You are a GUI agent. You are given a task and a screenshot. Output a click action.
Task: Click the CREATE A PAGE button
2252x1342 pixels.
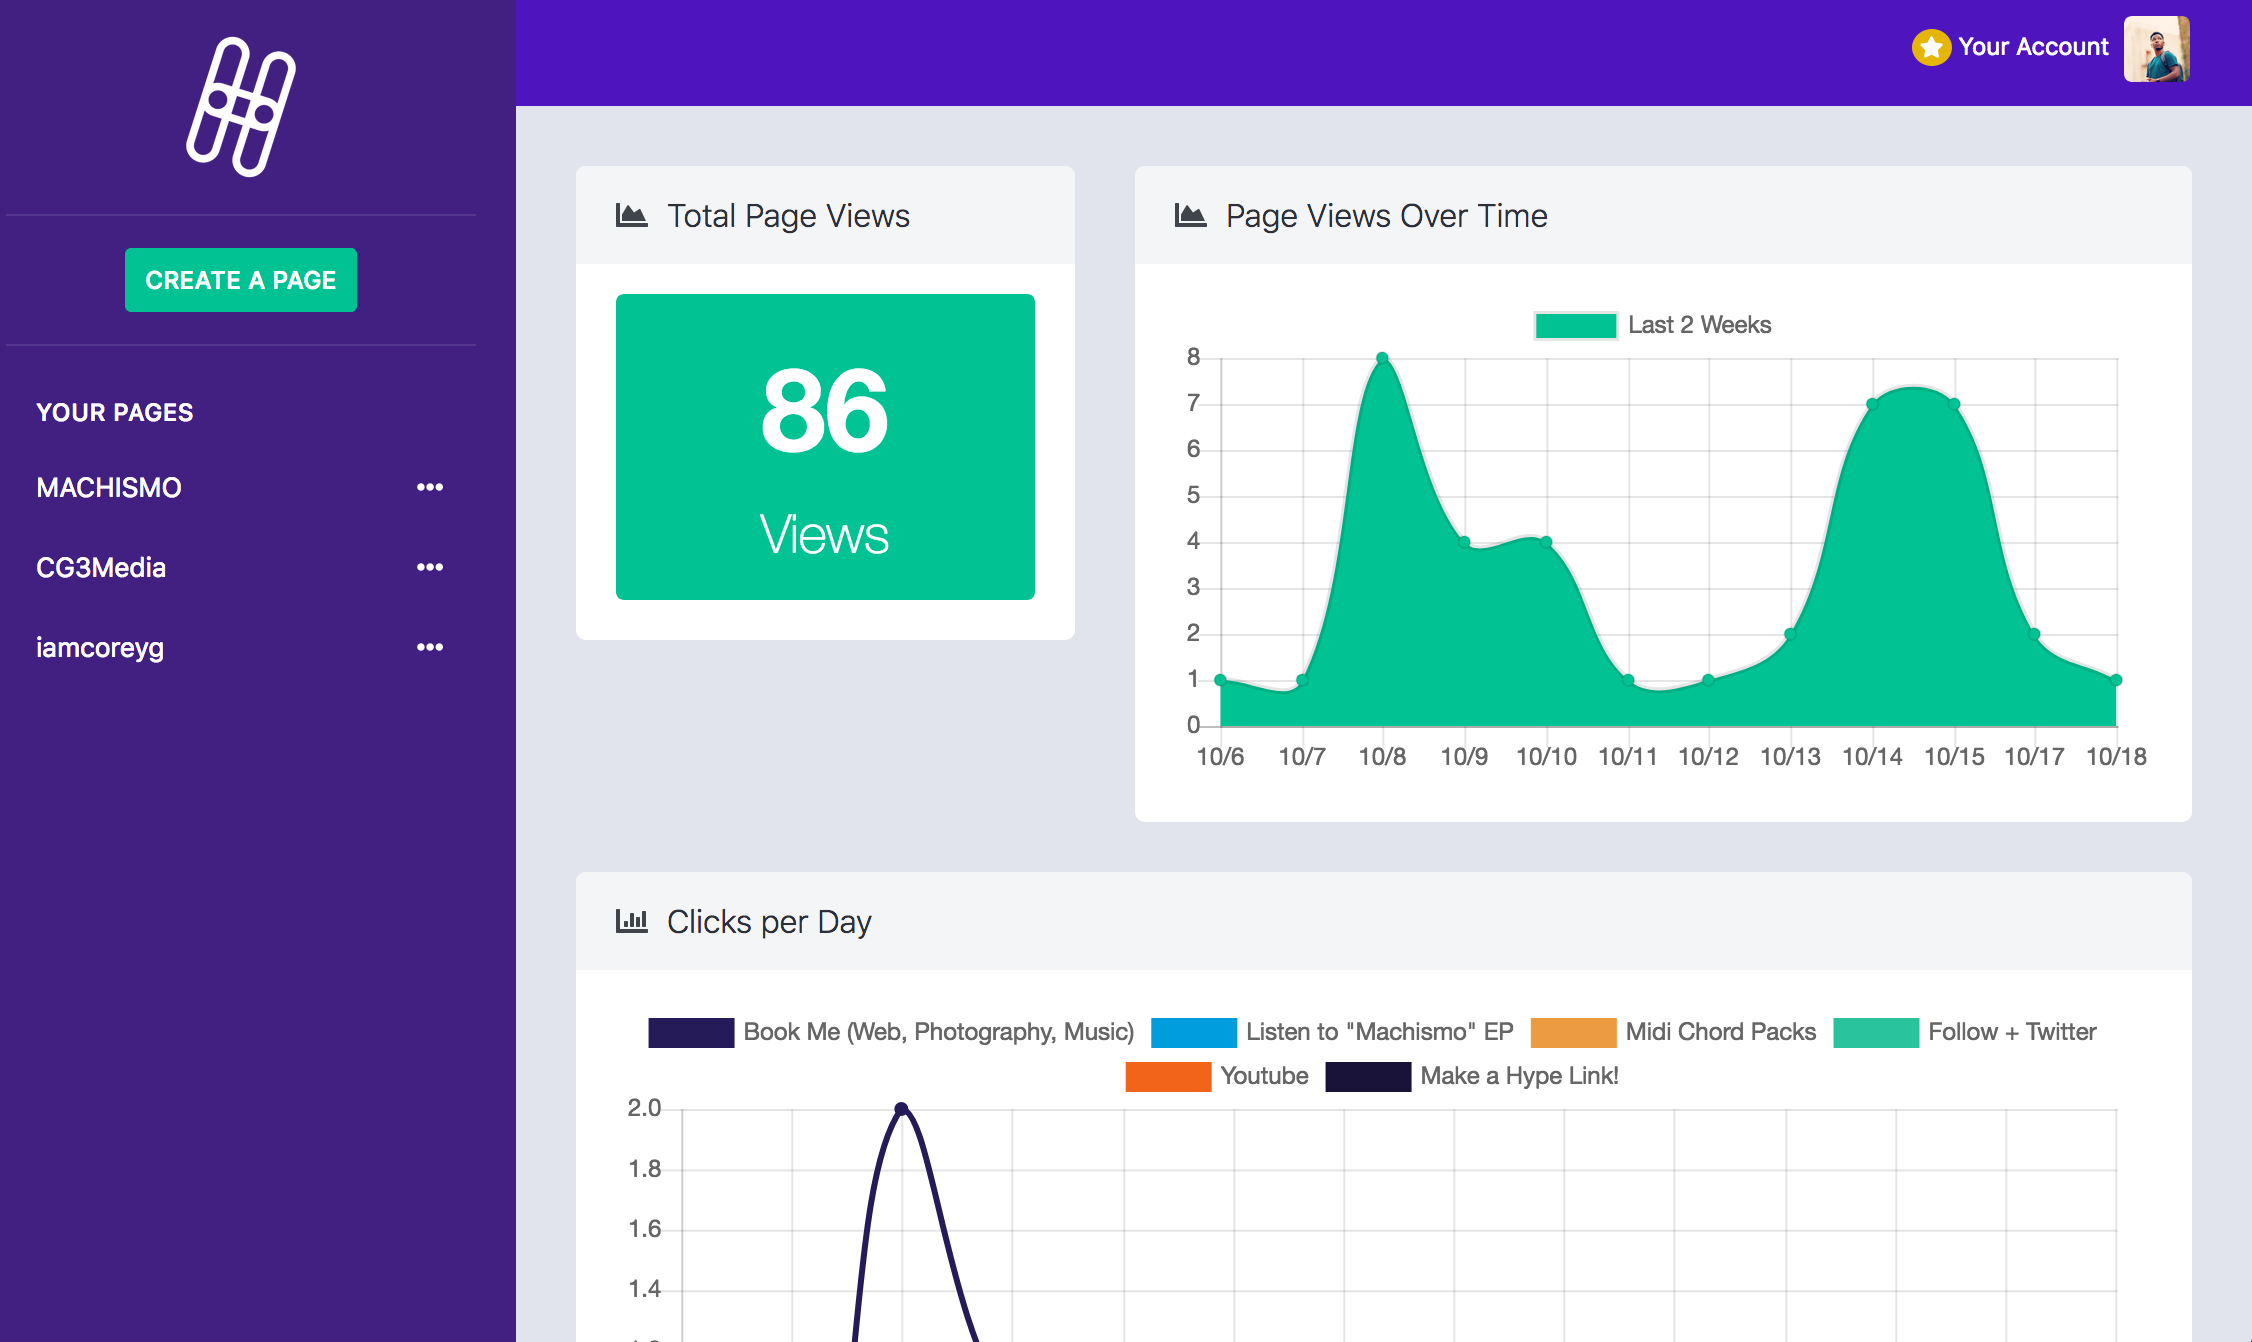pos(240,280)
